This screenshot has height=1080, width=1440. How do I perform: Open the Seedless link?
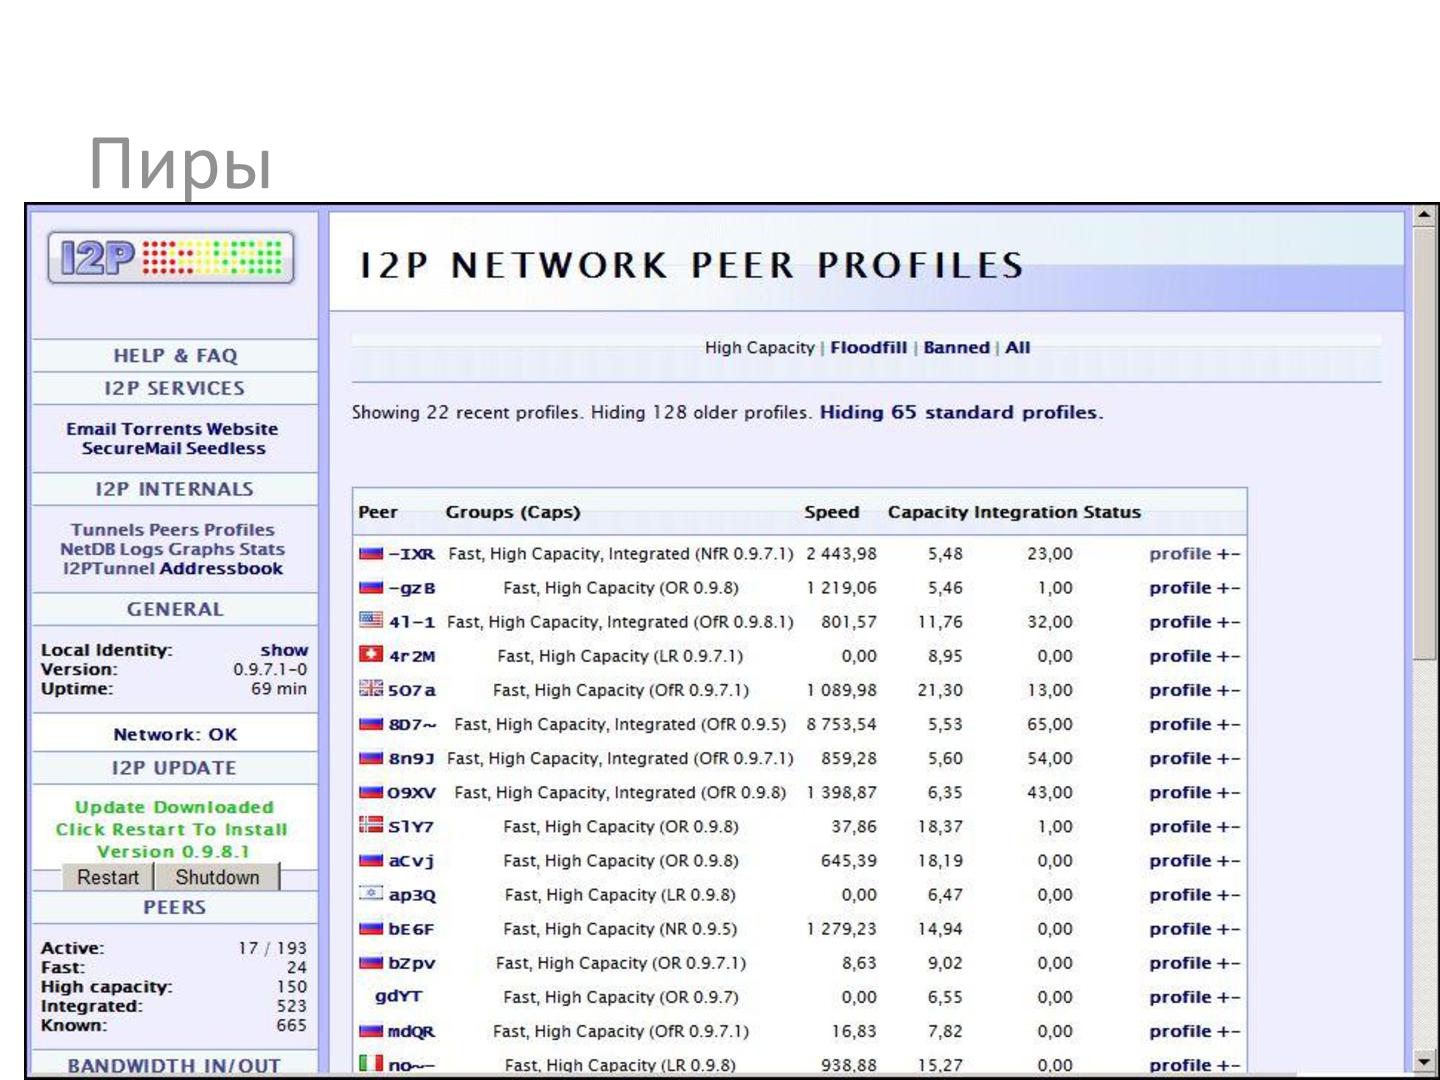225,448
